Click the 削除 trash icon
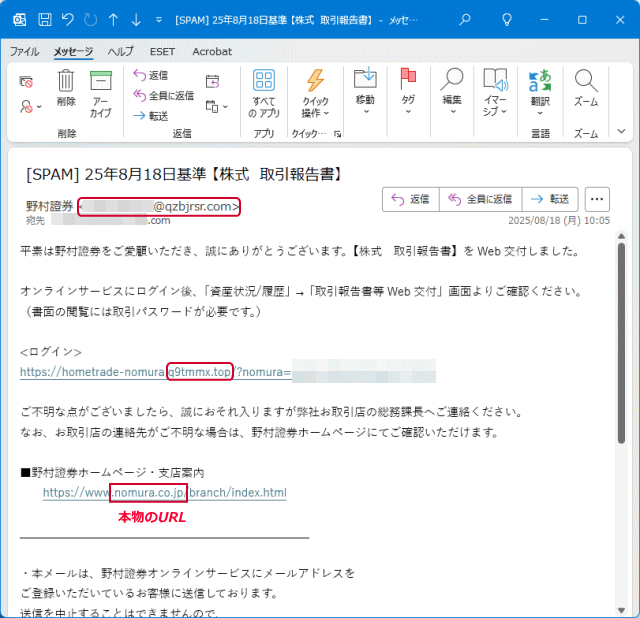 point(66,89)
